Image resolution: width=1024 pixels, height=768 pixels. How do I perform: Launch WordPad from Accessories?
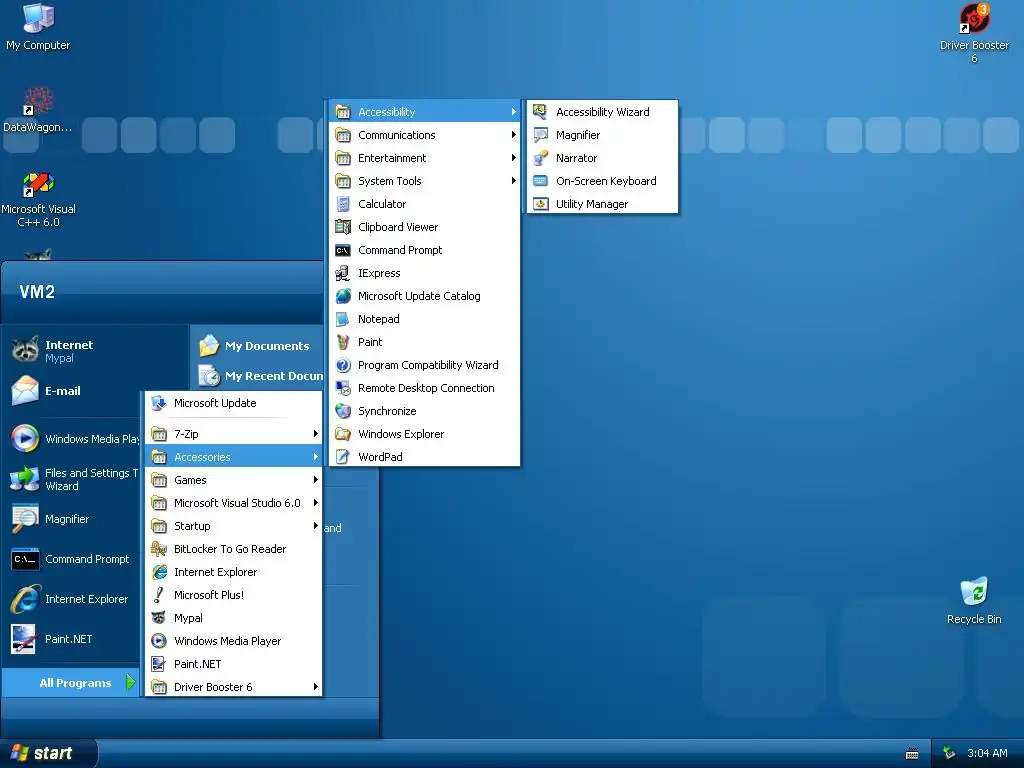425,456
